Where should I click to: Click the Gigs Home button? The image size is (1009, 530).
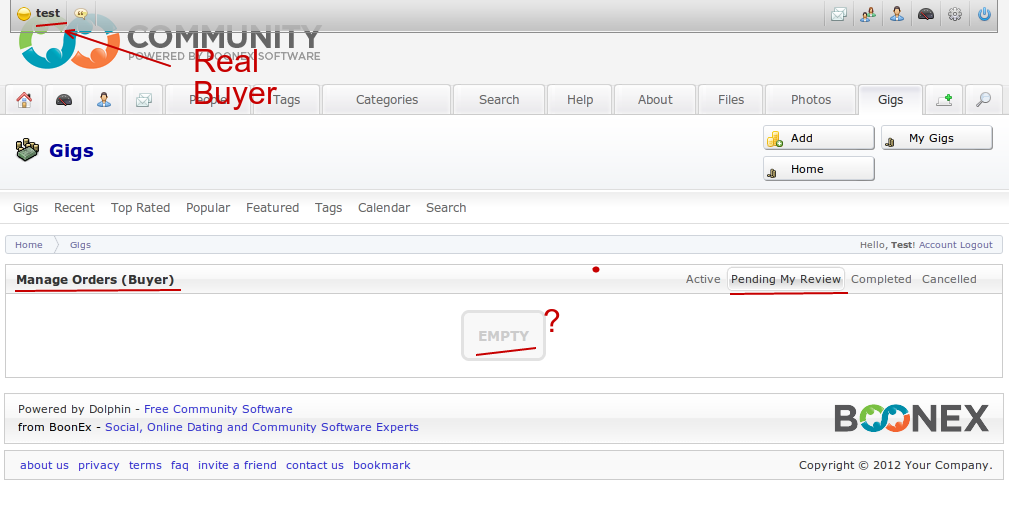(x=818, y=169)
